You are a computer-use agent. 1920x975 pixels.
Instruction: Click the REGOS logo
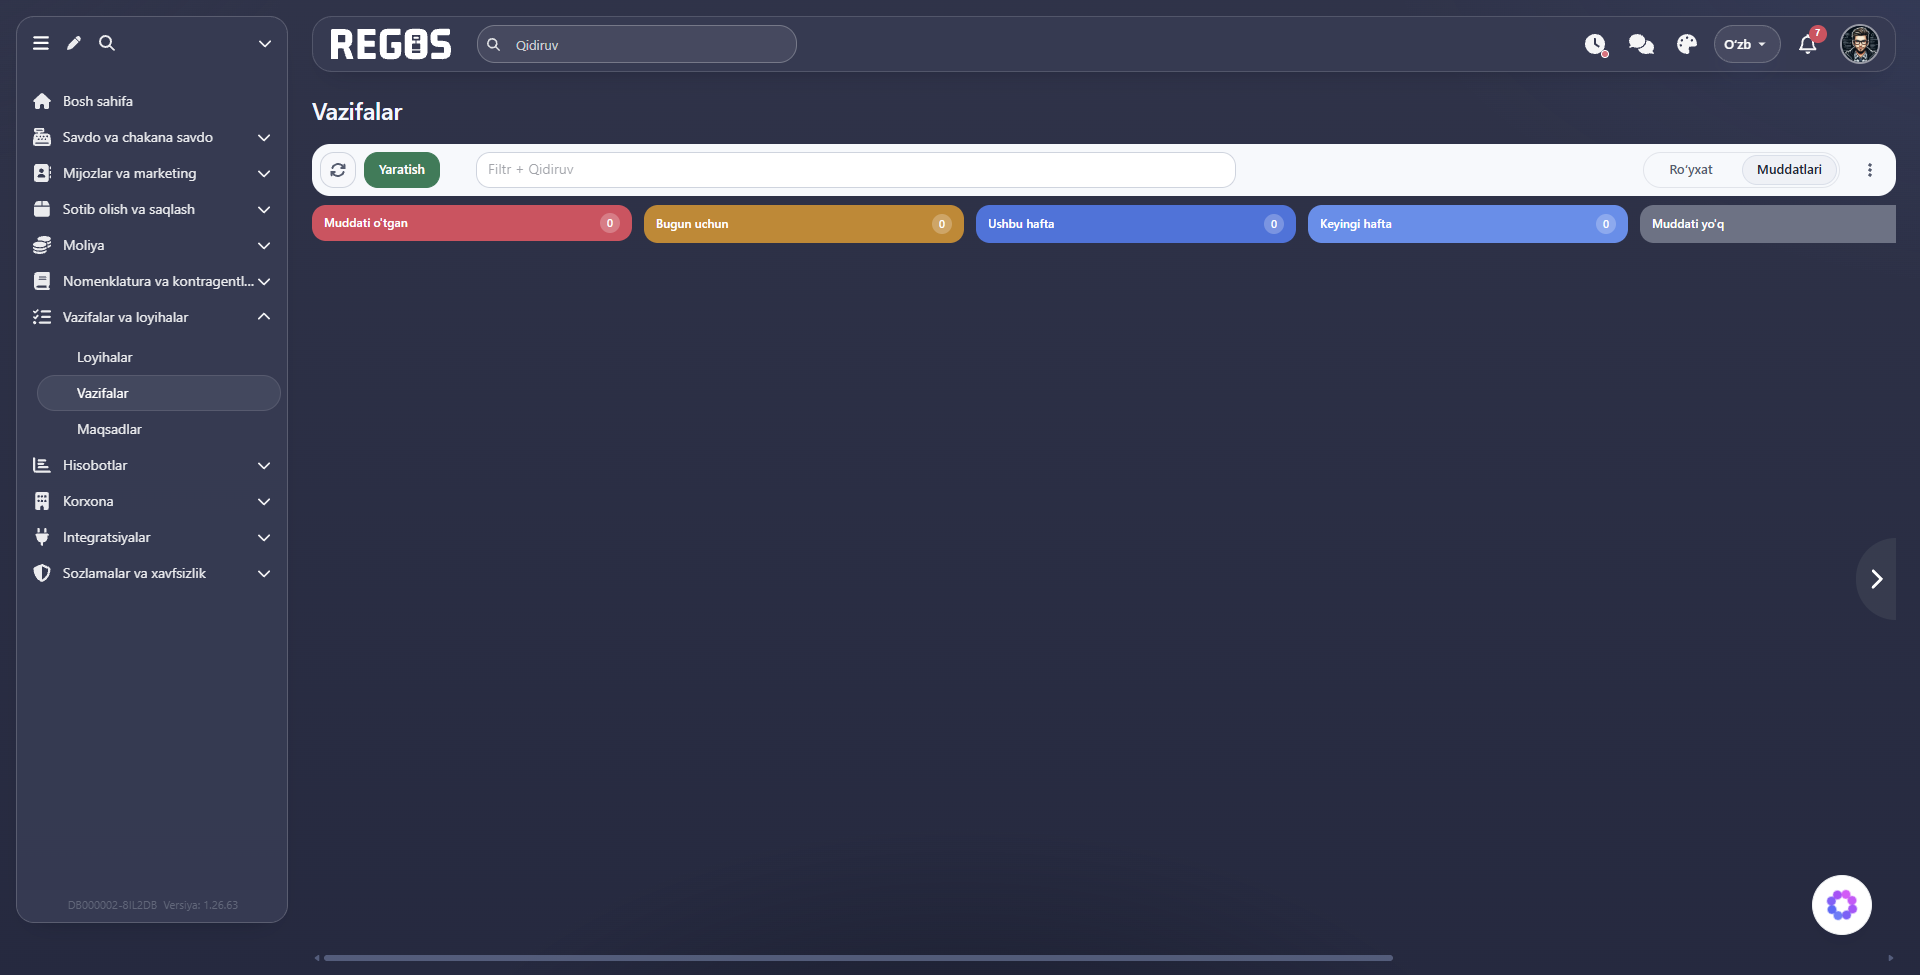tap(391, 44)
